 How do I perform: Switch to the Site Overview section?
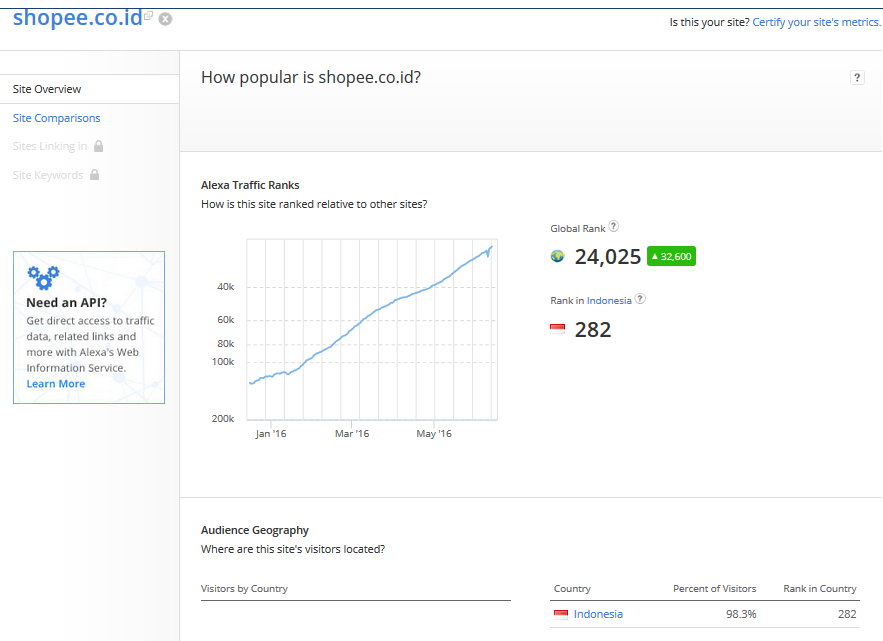(x=47, y=88)
